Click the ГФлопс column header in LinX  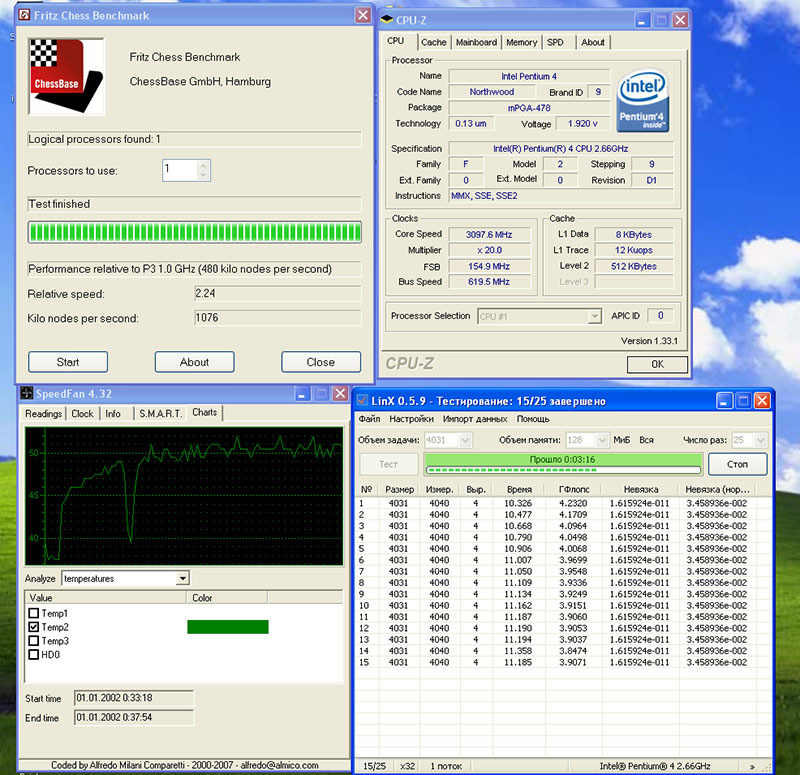[573, 489]
